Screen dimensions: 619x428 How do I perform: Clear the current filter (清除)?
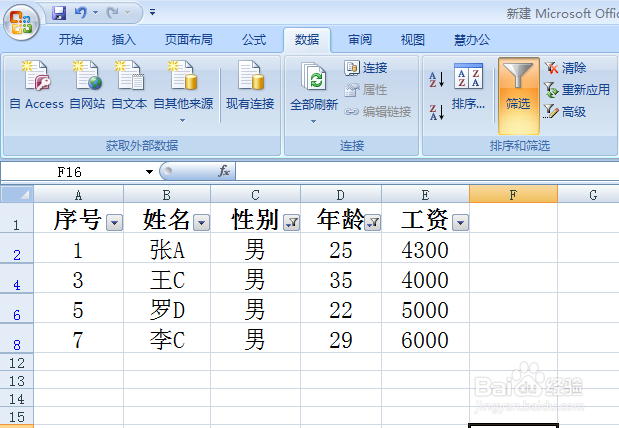[x=565, y=68]
